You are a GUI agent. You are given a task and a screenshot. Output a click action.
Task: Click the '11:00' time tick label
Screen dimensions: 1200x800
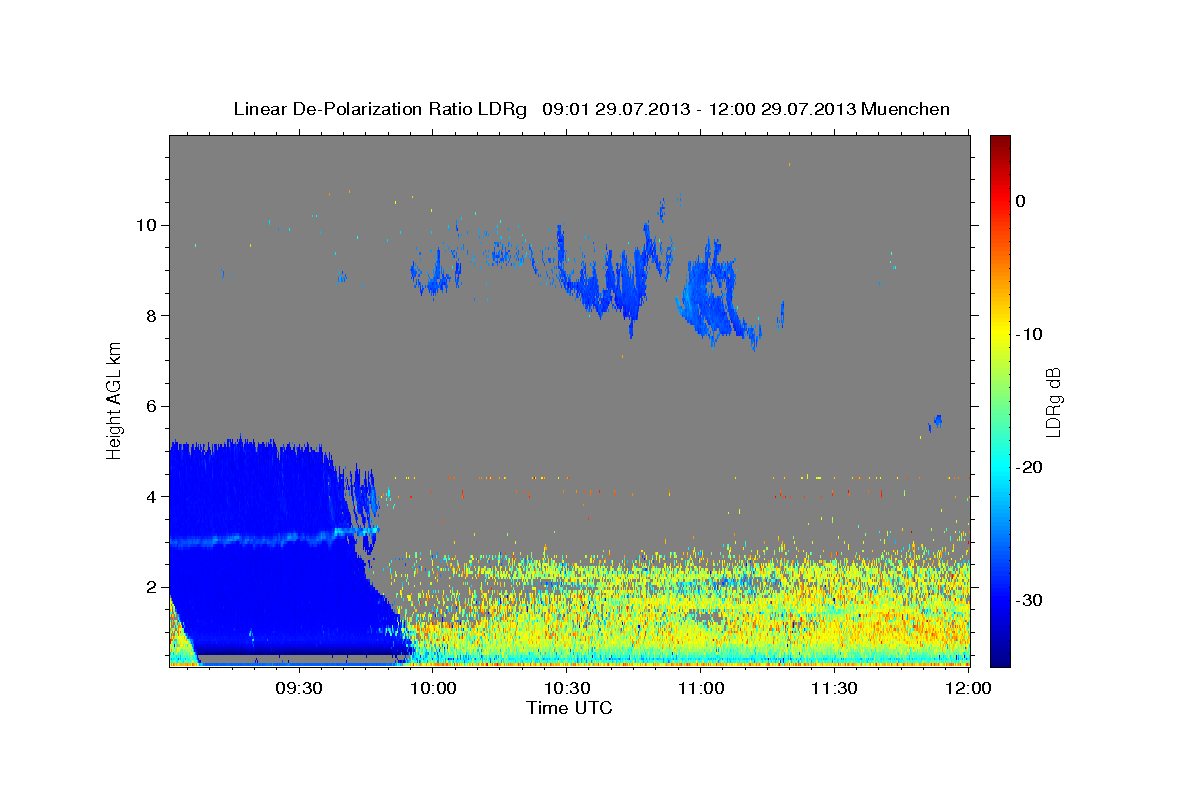(x=701, y=689)
